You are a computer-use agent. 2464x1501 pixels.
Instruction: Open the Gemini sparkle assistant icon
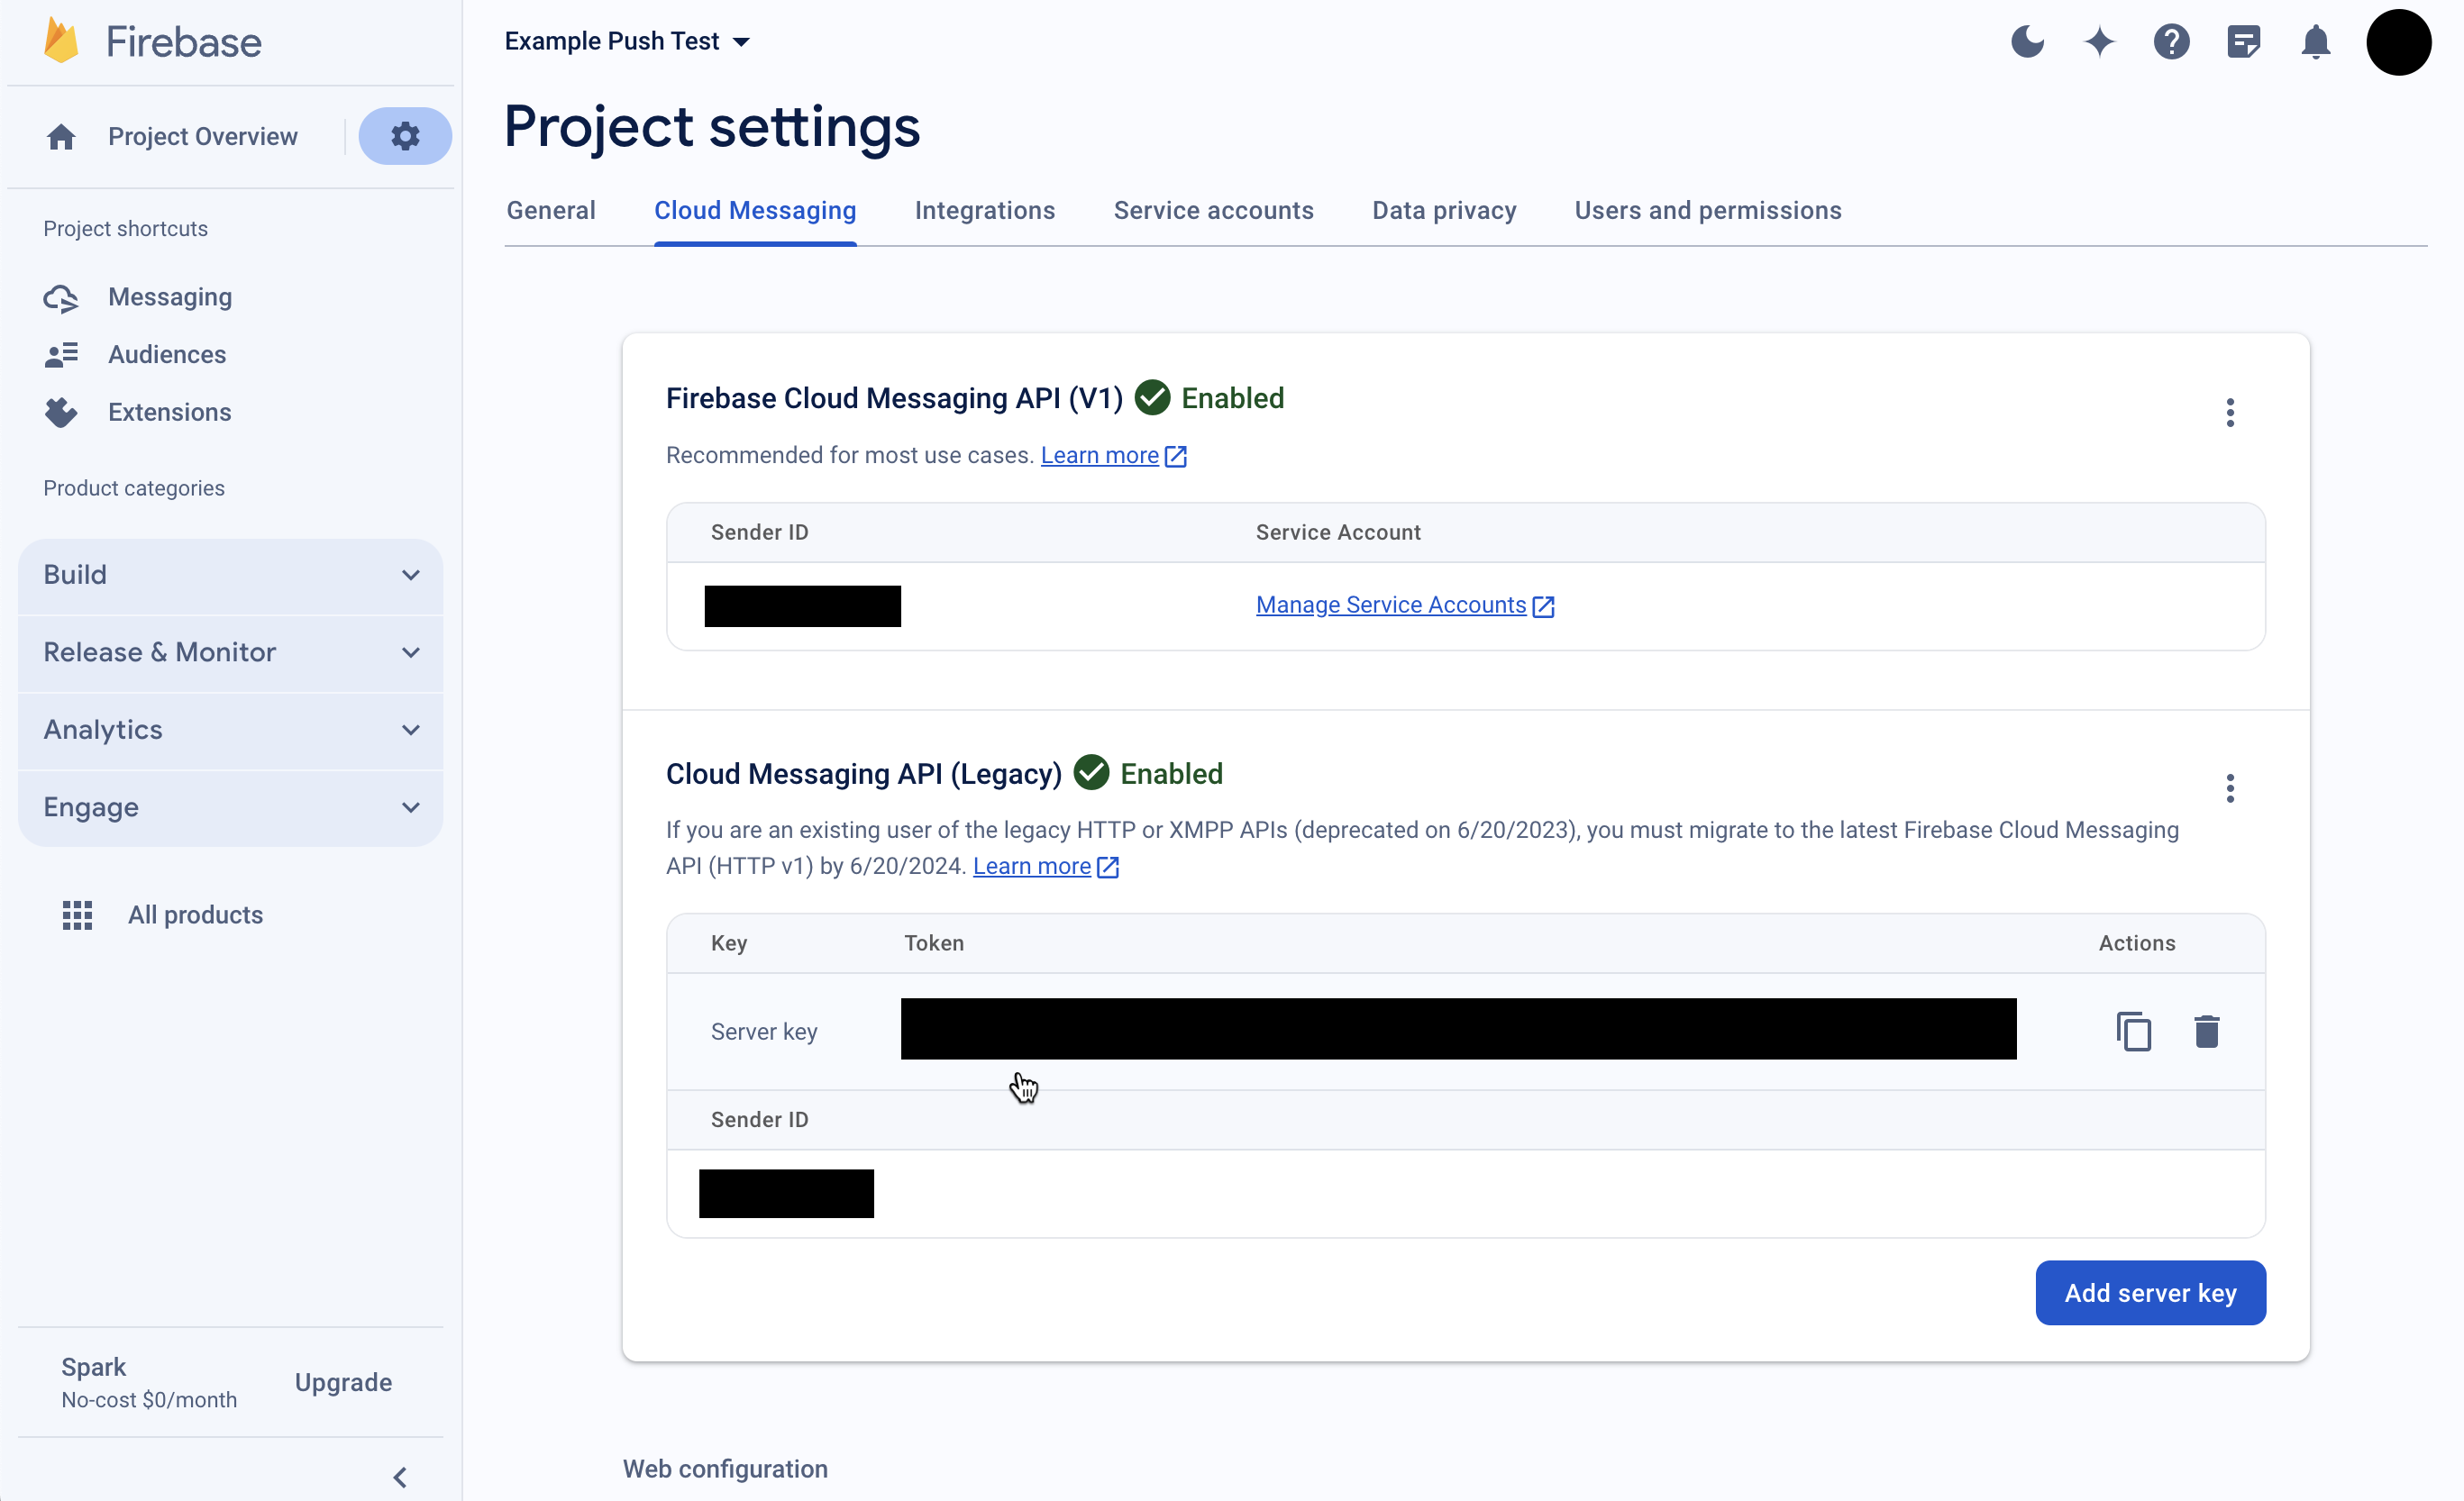(2099, 42)
